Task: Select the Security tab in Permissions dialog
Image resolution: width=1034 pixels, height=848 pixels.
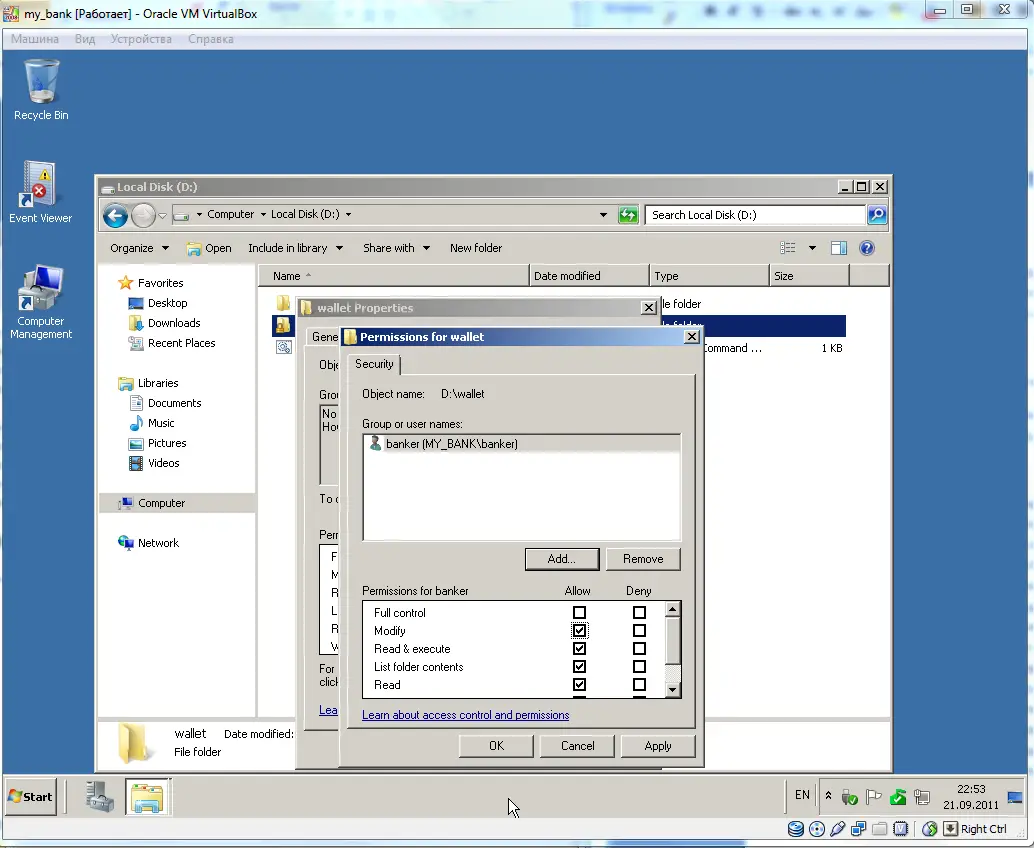Action: click(374, 364)
